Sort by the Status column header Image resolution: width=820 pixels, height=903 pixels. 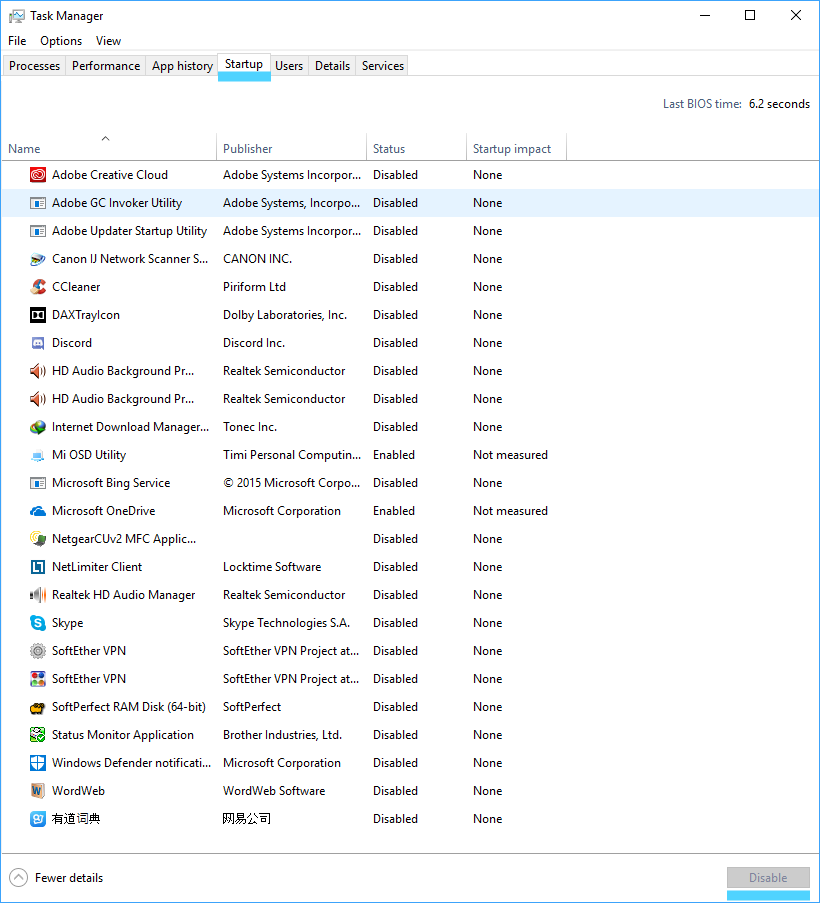click(x=416, y=147)
